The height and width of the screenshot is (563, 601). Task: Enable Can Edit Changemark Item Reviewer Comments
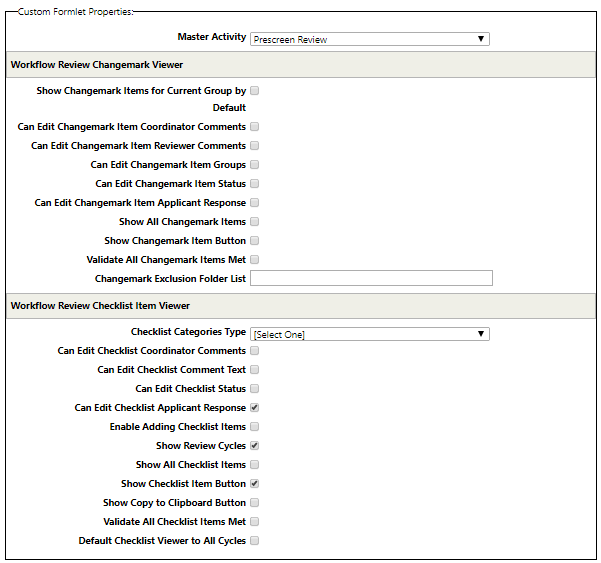pyautogui.click(x=255, y=146)
